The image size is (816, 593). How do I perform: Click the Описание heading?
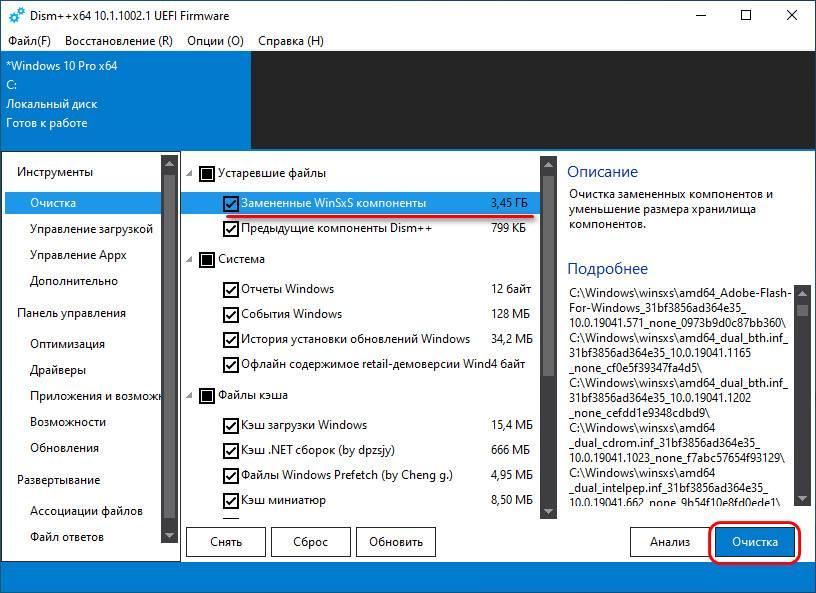click(602, 172)
